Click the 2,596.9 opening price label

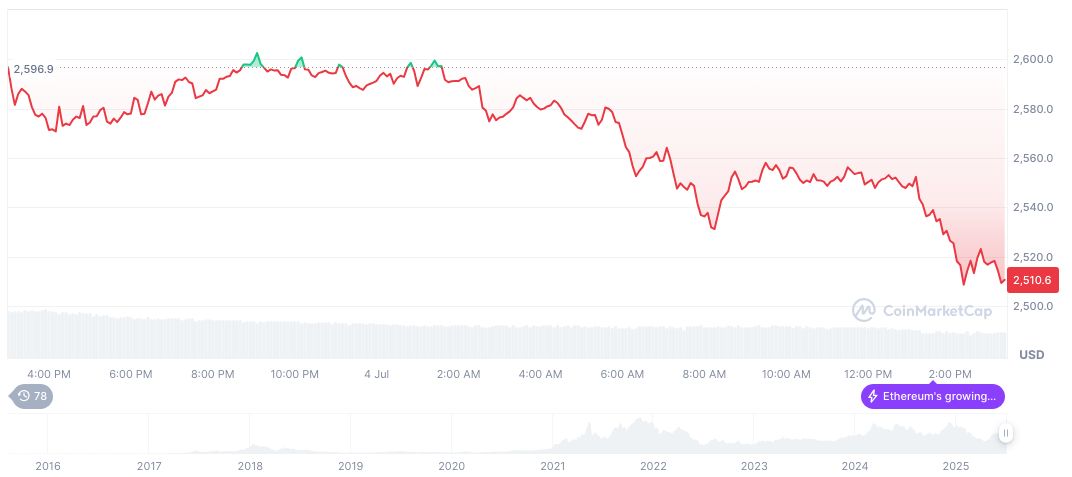click(x=33, y=69)
